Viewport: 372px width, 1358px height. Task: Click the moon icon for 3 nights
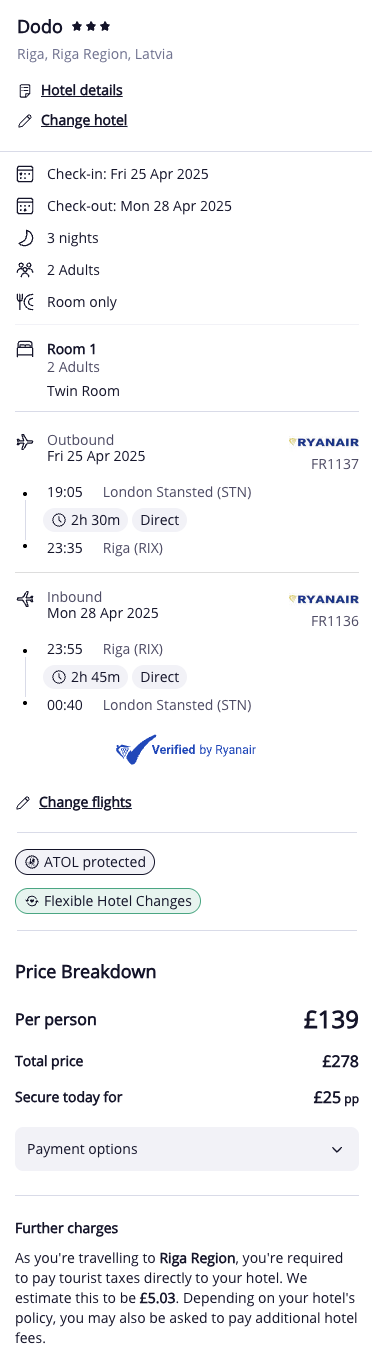coord(25,238)
